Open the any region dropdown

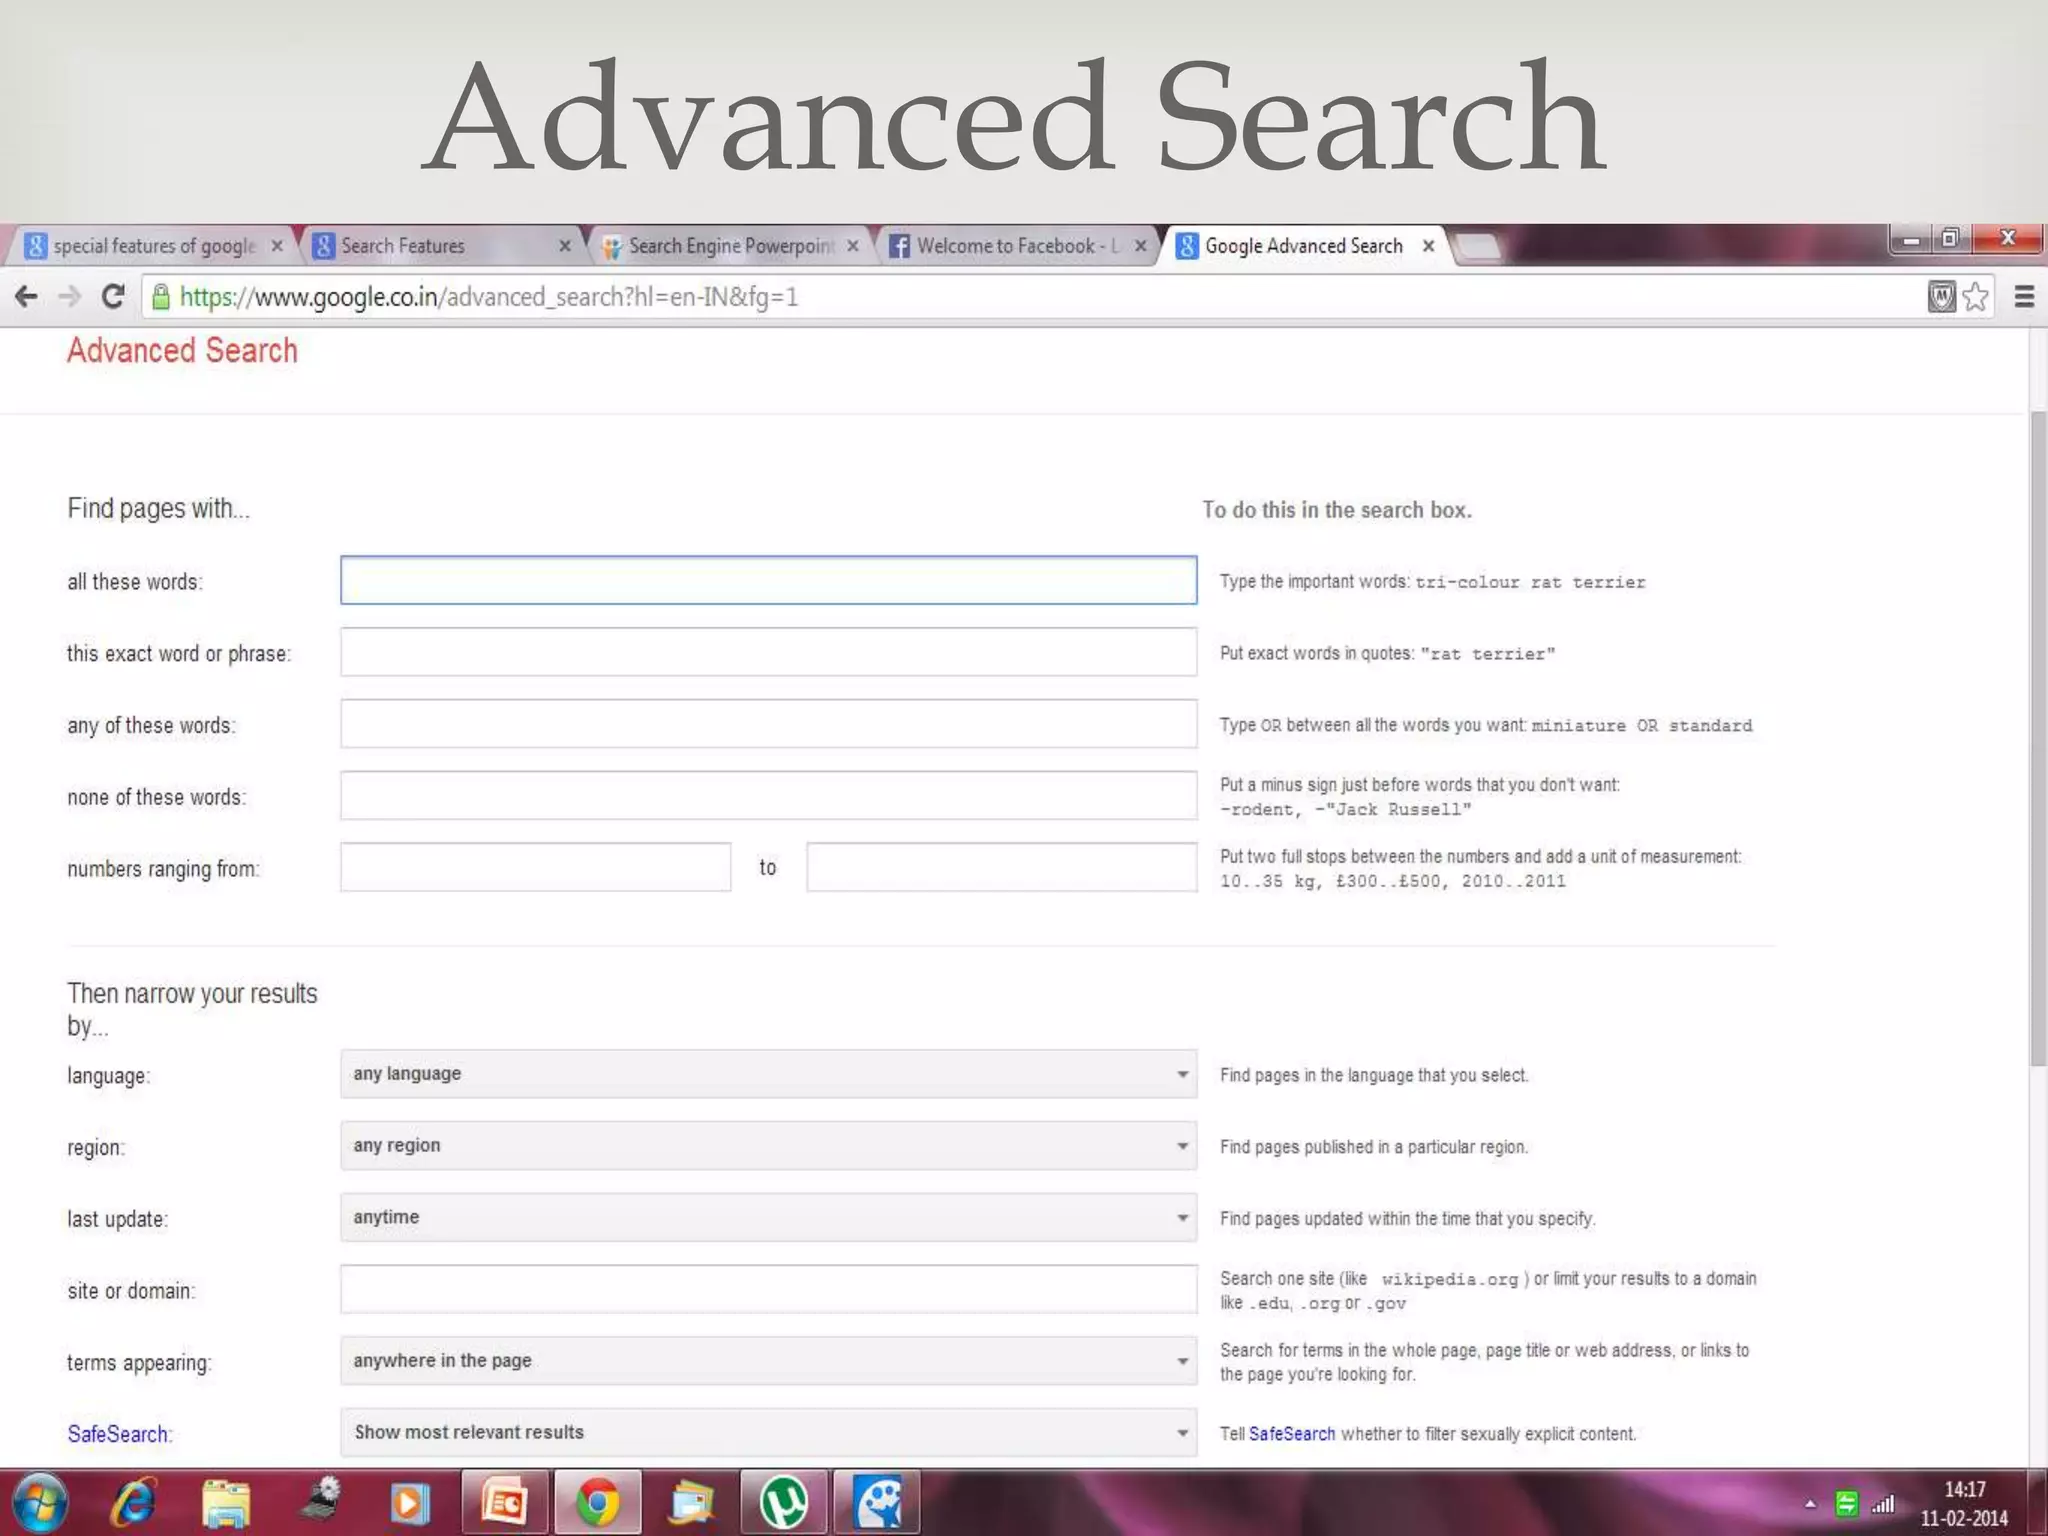tap(768, 1146)
